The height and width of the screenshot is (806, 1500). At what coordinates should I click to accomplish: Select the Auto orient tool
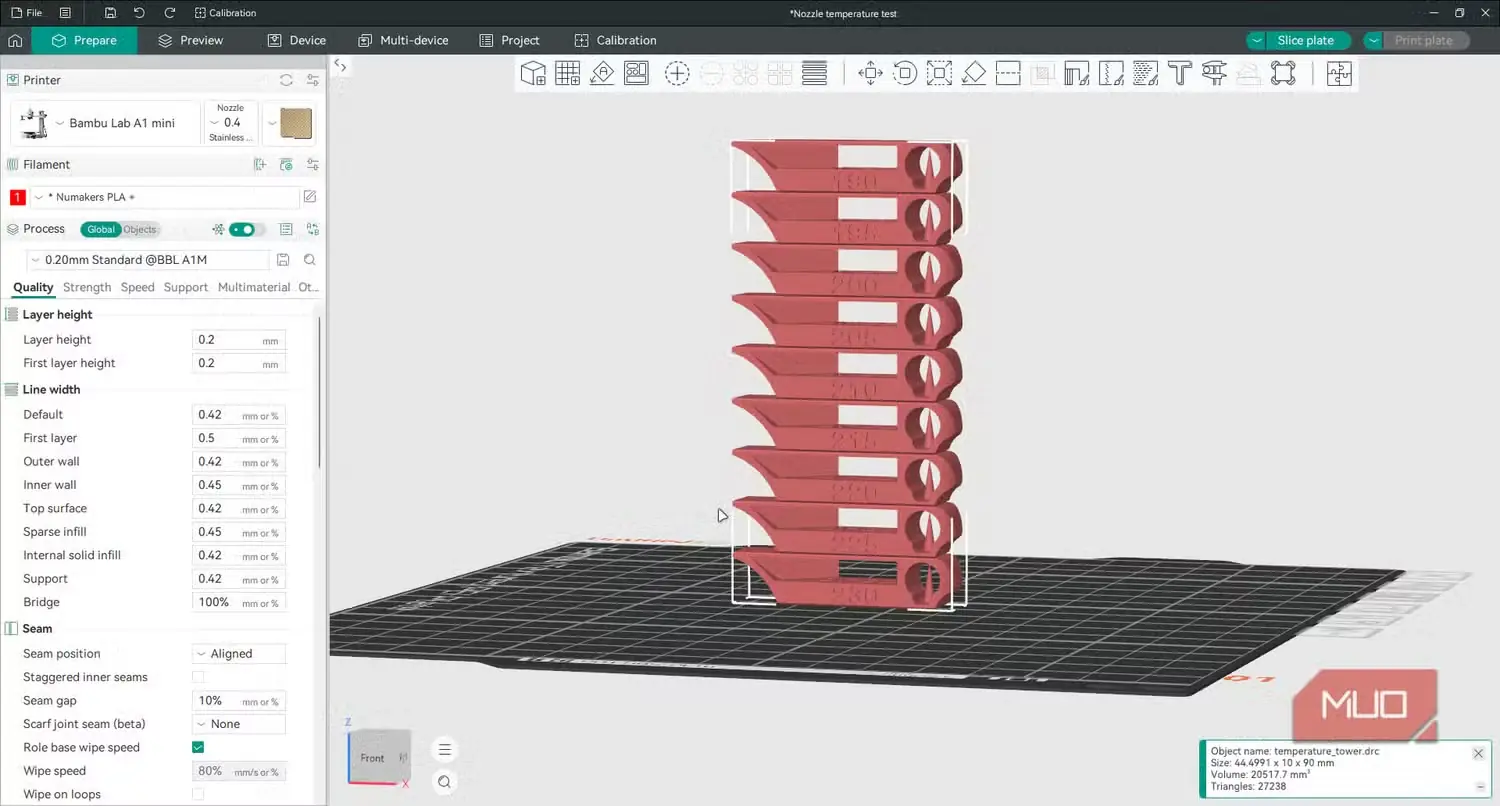click(602, 73)
